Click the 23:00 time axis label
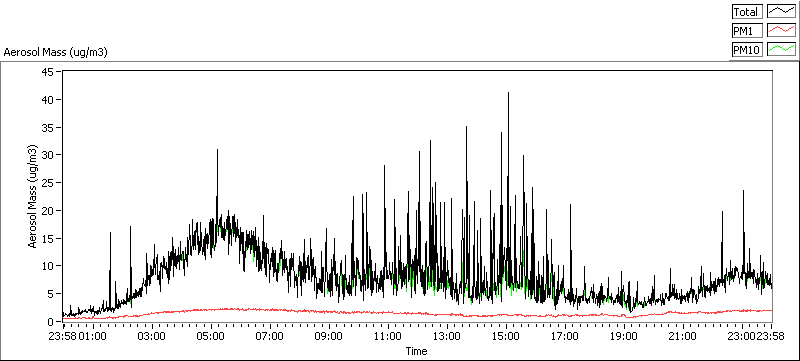This screenshot has height=361, width=800. (740, 337)
